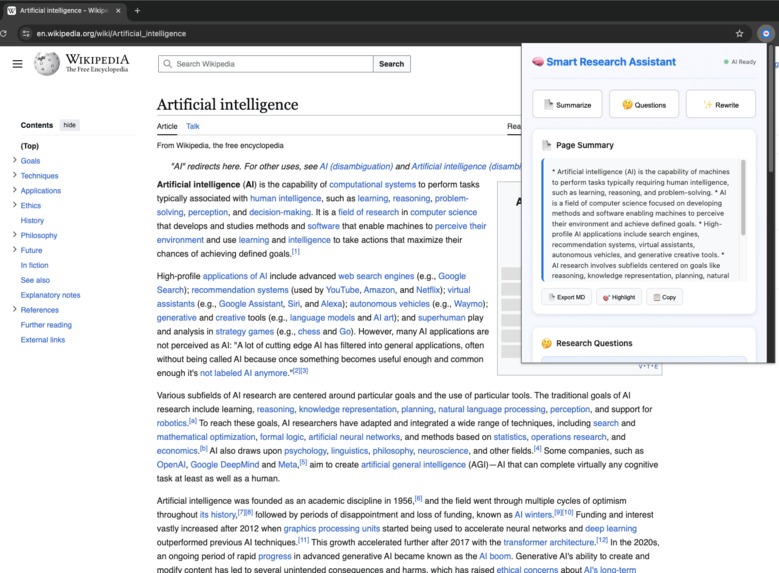This screenshot has height=573, width=779.
Task: Switch to the Article tab
Action: pos(167,126)
